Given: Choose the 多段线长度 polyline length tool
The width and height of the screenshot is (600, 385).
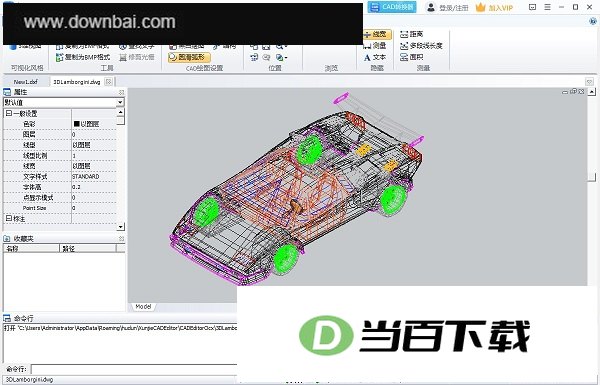Looking at the screenshot, I should (x=421, y=46).
